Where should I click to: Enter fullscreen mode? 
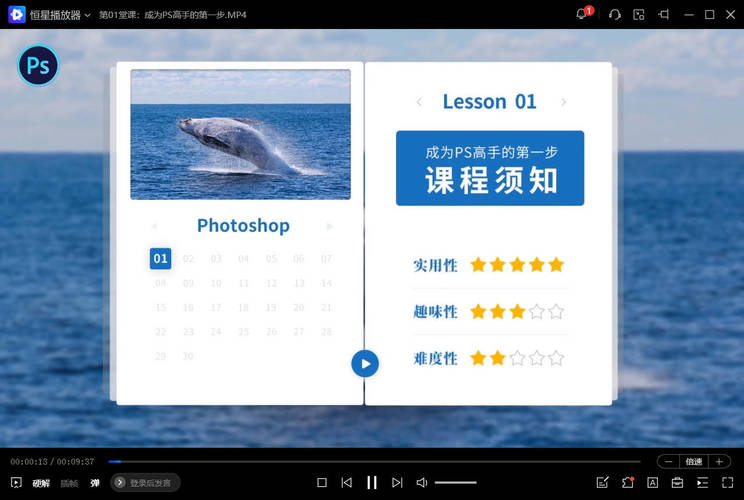[x=727, y=482]
